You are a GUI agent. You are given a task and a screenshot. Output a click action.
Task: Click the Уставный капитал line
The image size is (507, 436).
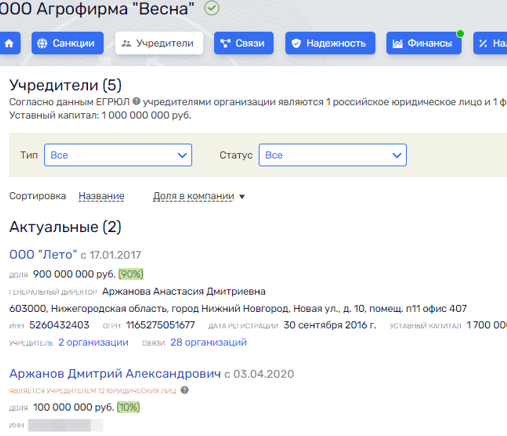(100, 115)
